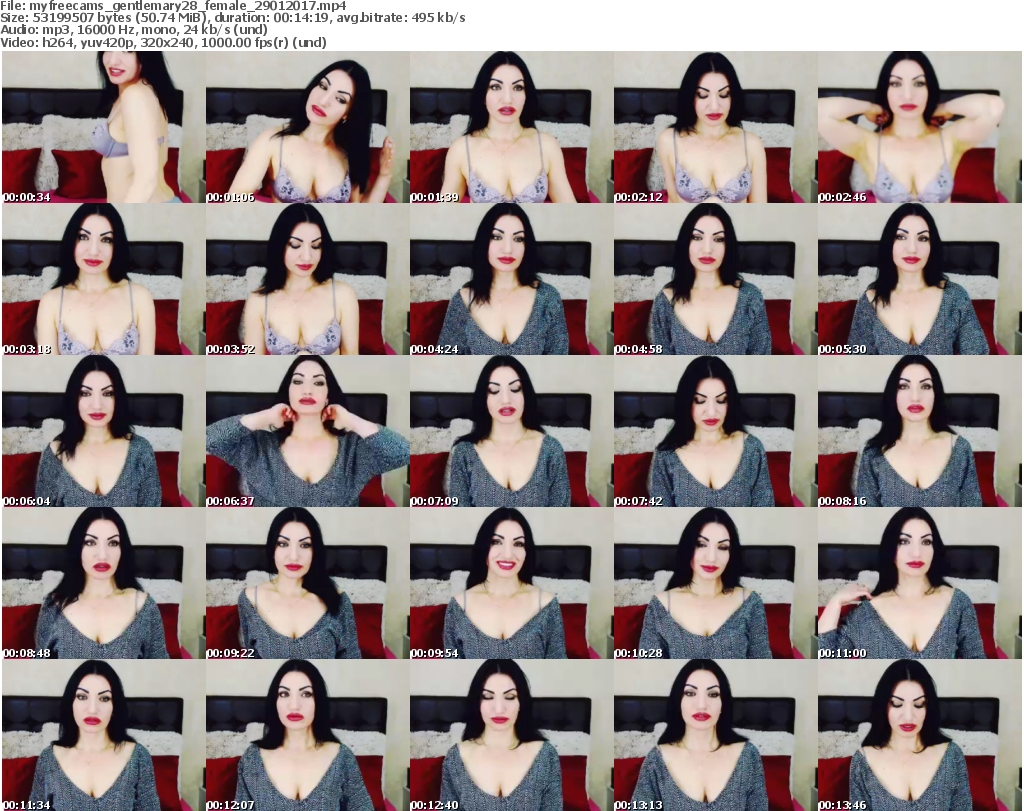
Task: Select the frame marked 00:05:30
Action: (x=919, y=279)
